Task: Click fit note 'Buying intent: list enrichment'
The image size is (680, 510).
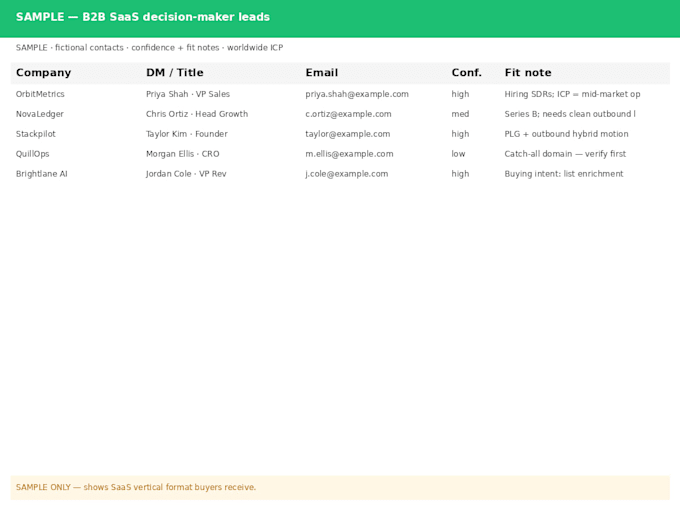Action: (x=563, y=174)
